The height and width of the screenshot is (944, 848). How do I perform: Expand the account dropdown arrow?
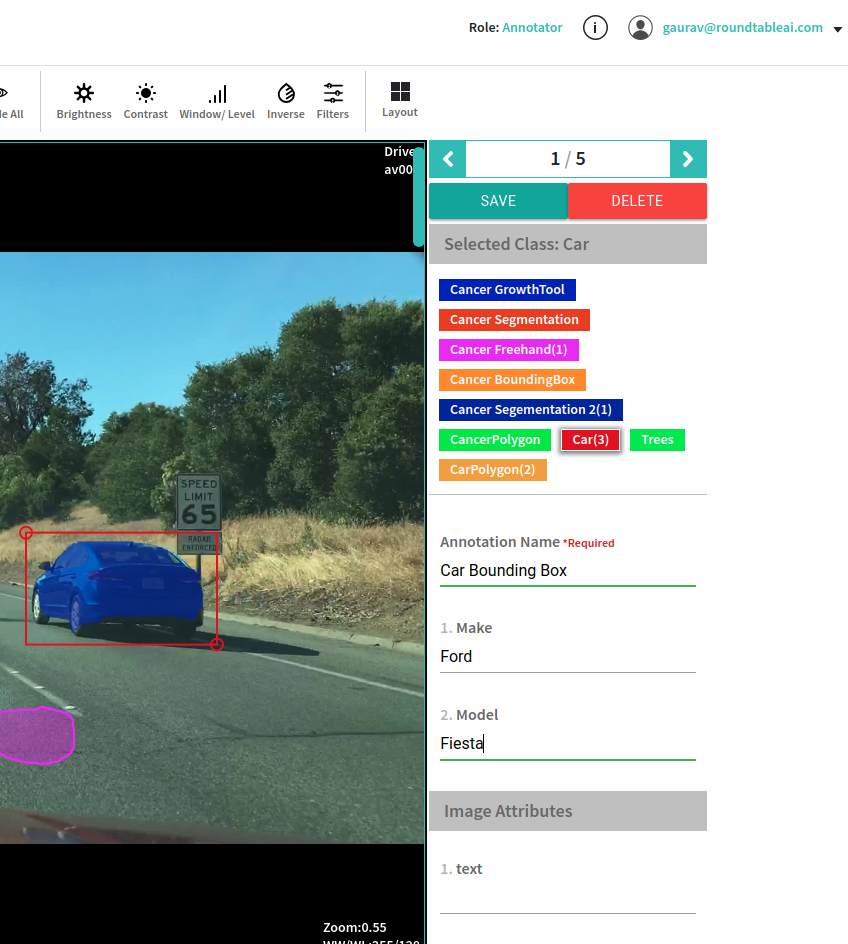click(837, 29)
